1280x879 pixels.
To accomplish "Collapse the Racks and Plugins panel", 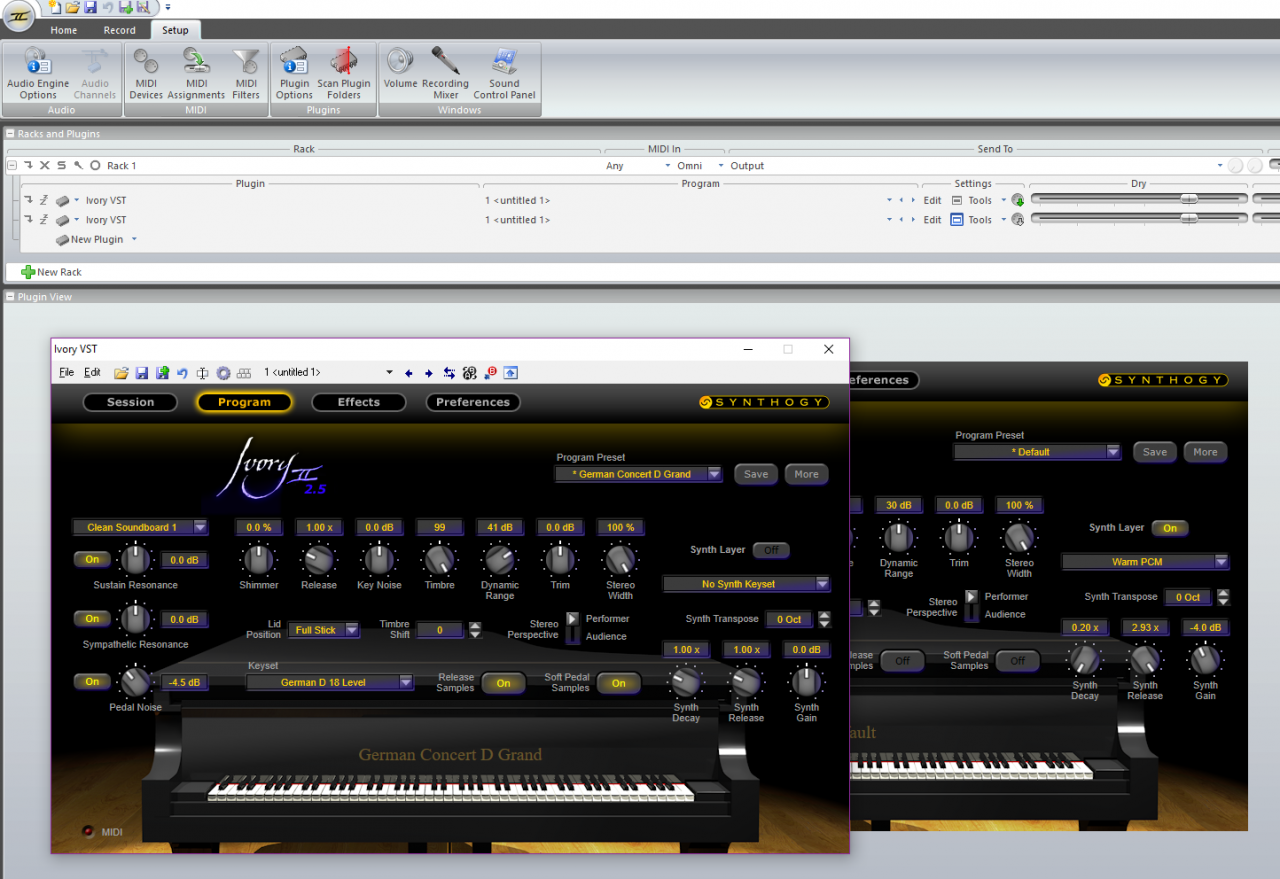I will coord(10,134).
